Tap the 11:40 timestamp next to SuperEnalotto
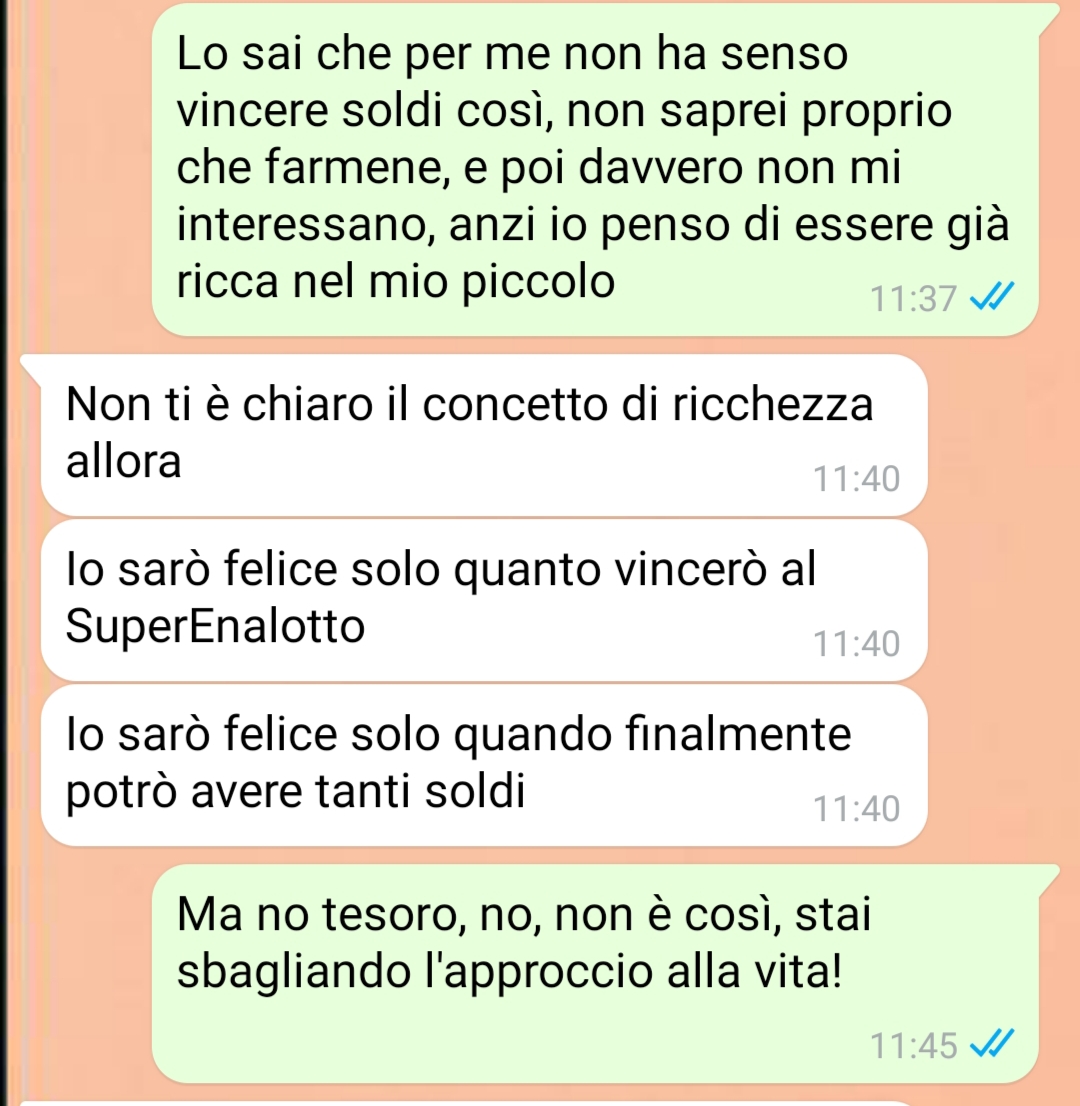 (856, 644)
